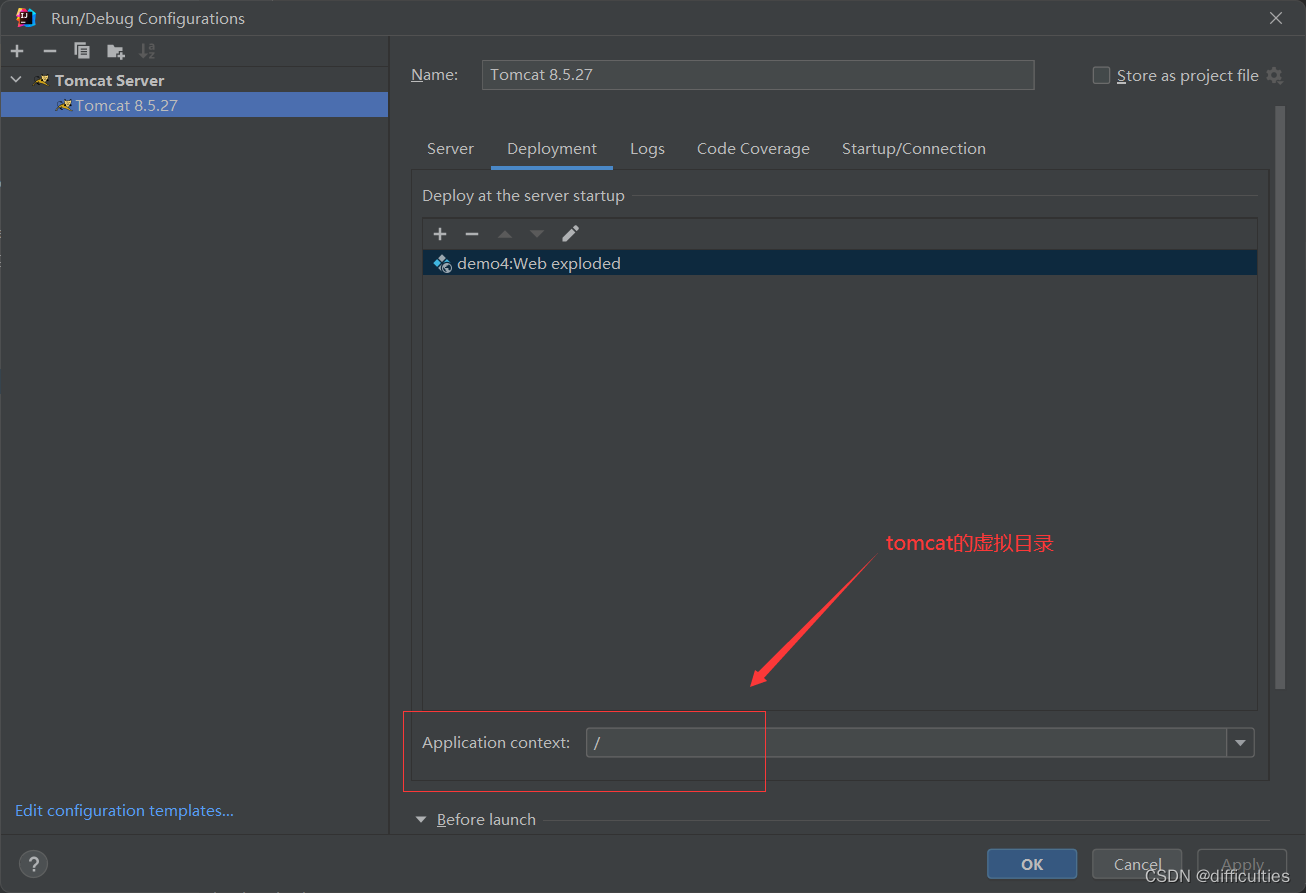Click the demo4 web artifact icon
The width and height of the screenshot is (1306, 893).
coord(443,264)
